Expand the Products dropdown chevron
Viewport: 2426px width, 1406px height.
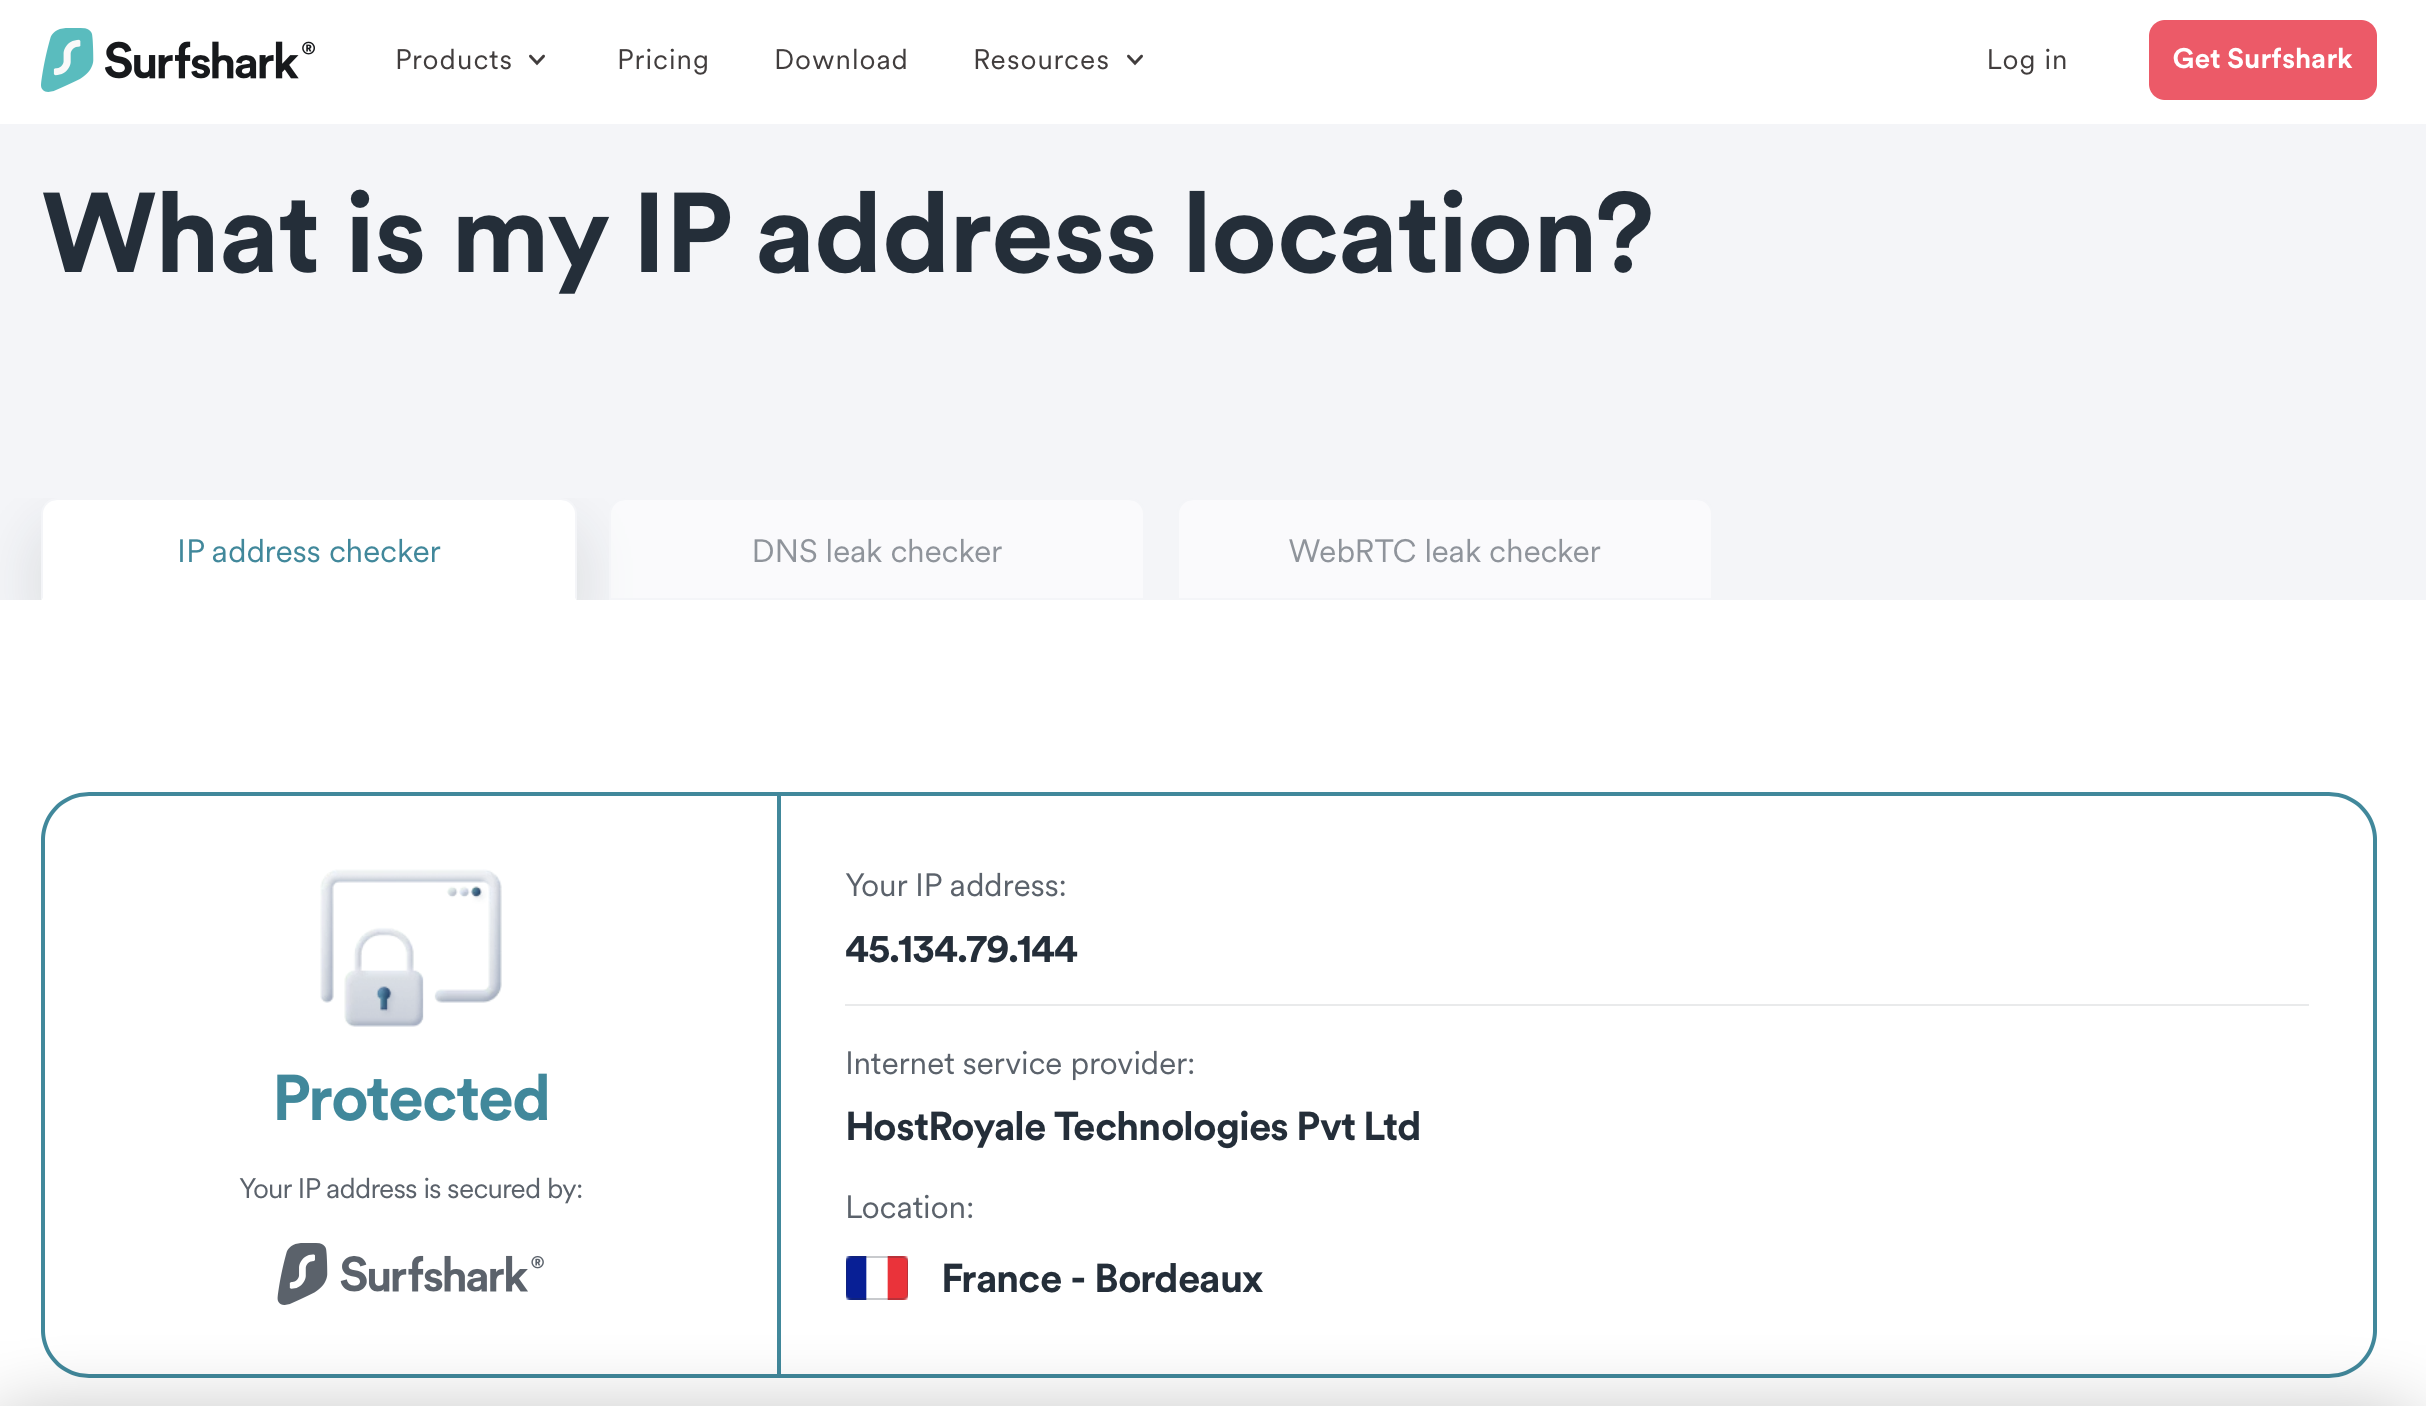click(538, 60)
